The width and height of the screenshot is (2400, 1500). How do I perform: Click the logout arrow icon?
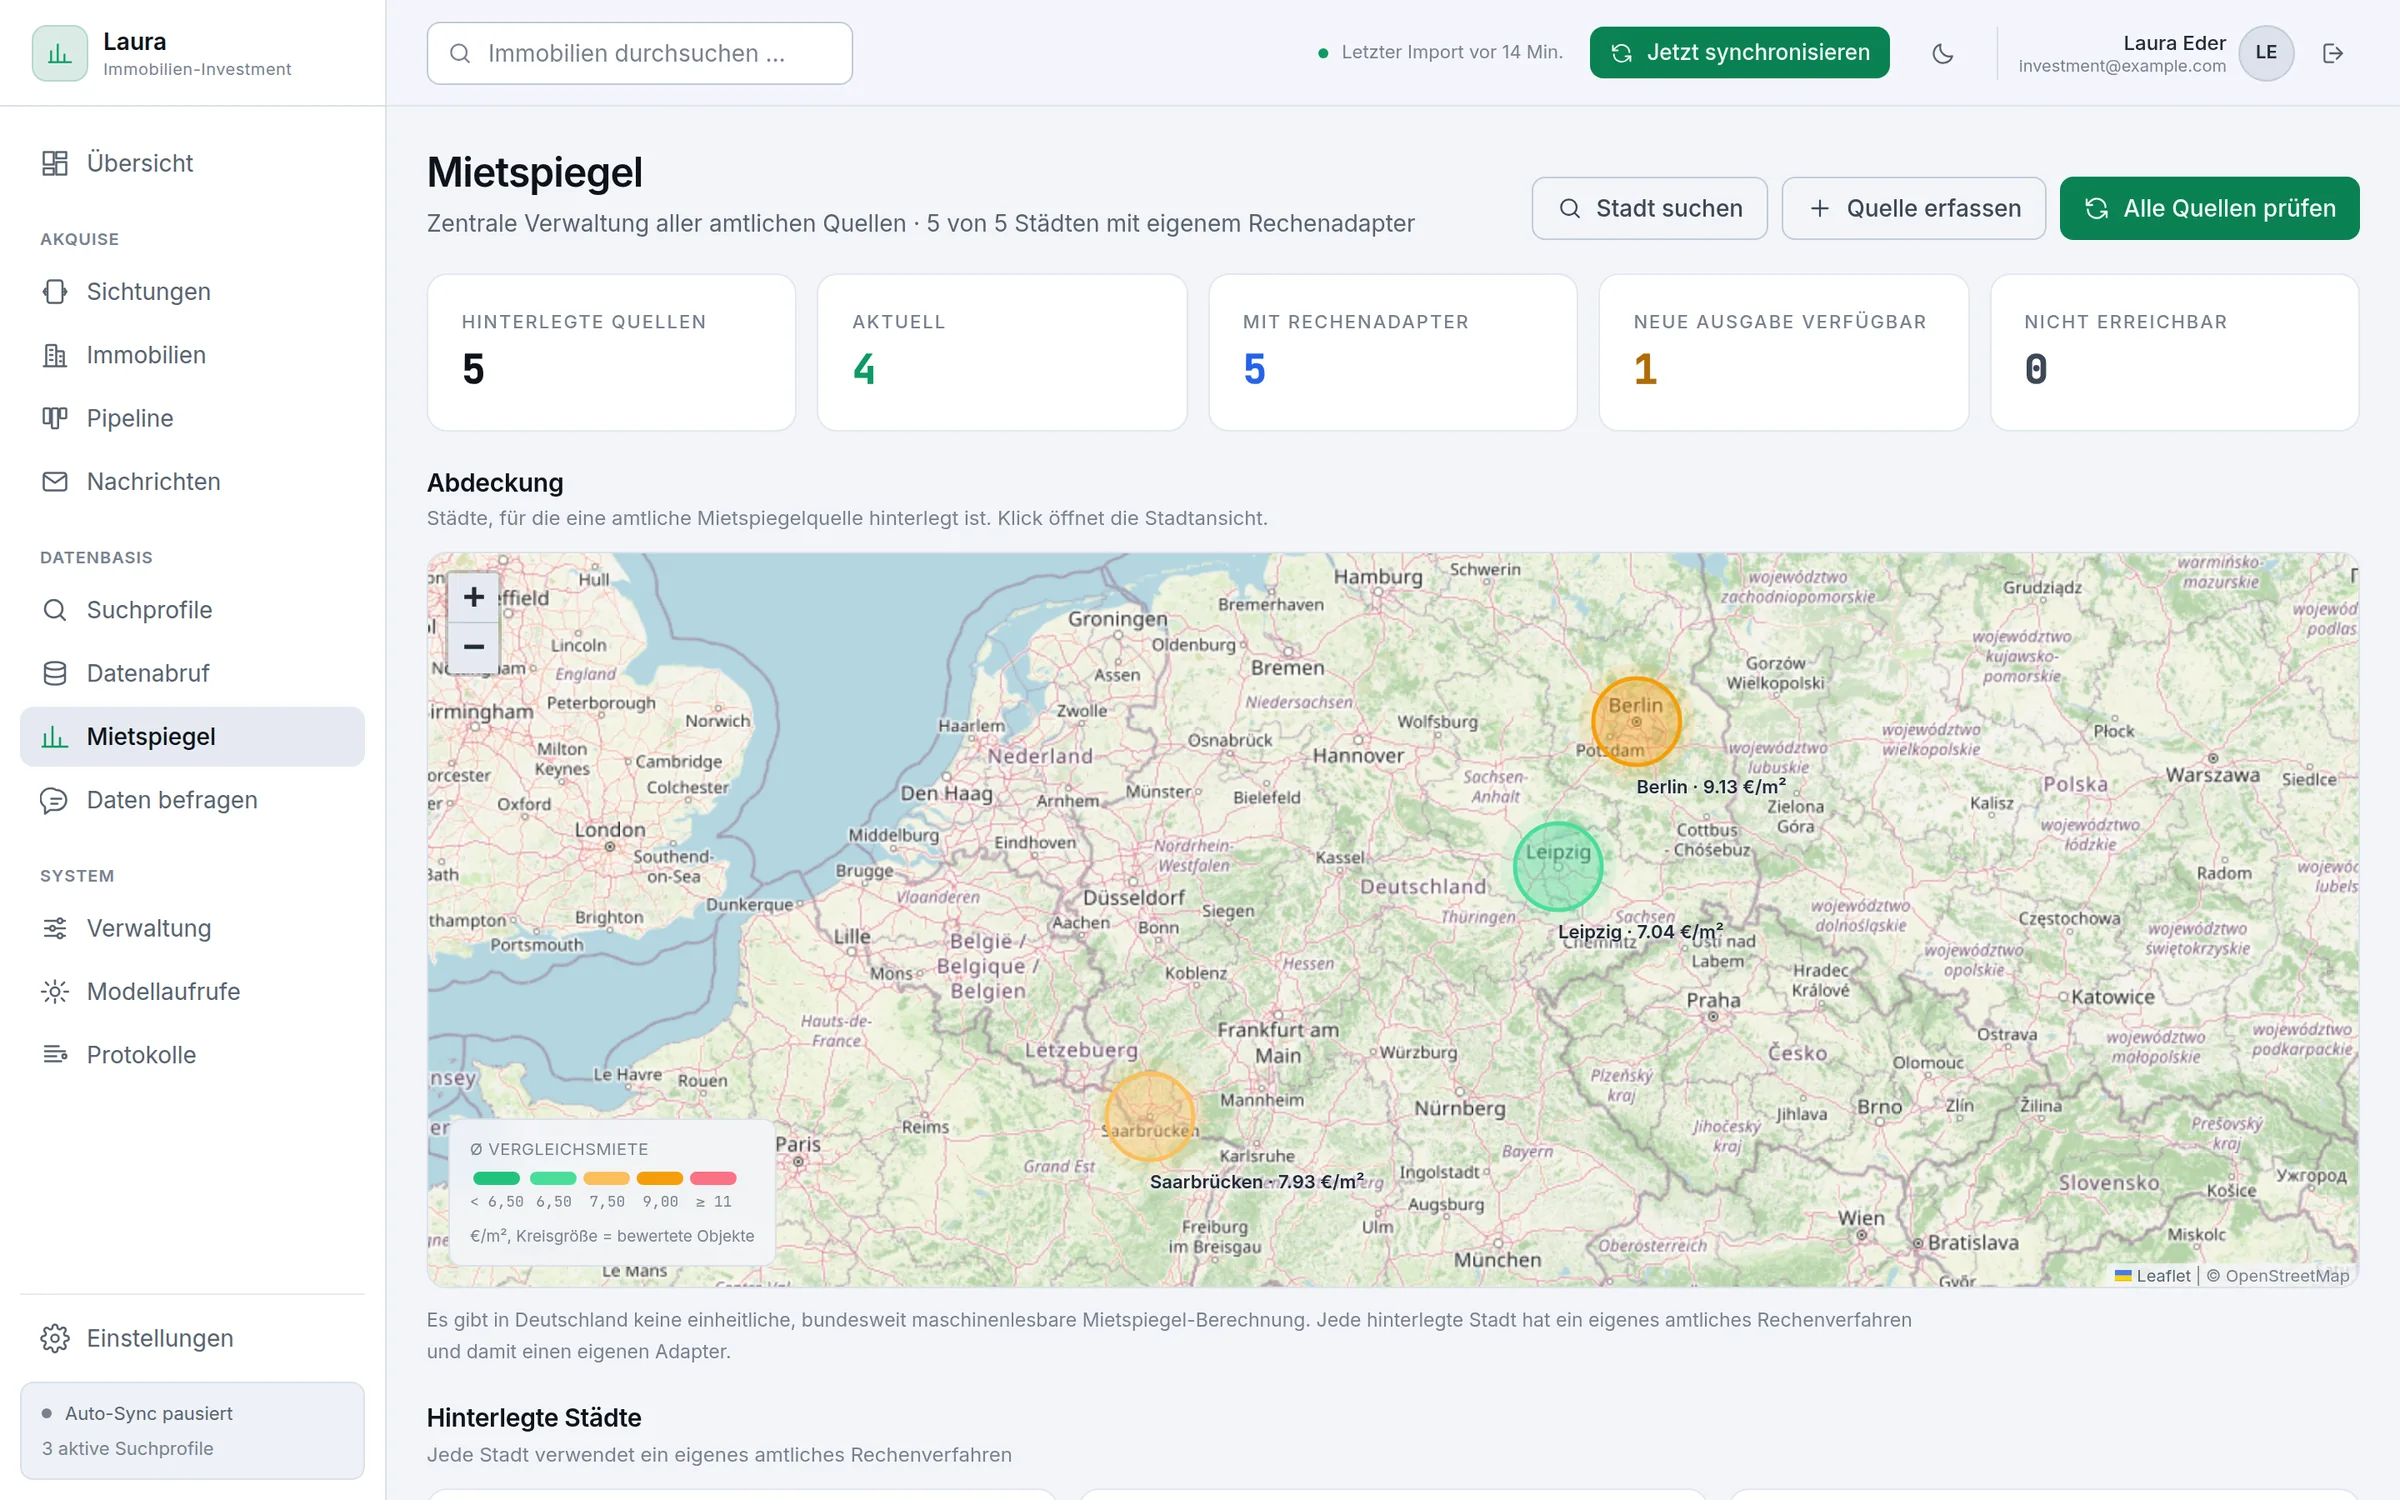(2333, 53)
